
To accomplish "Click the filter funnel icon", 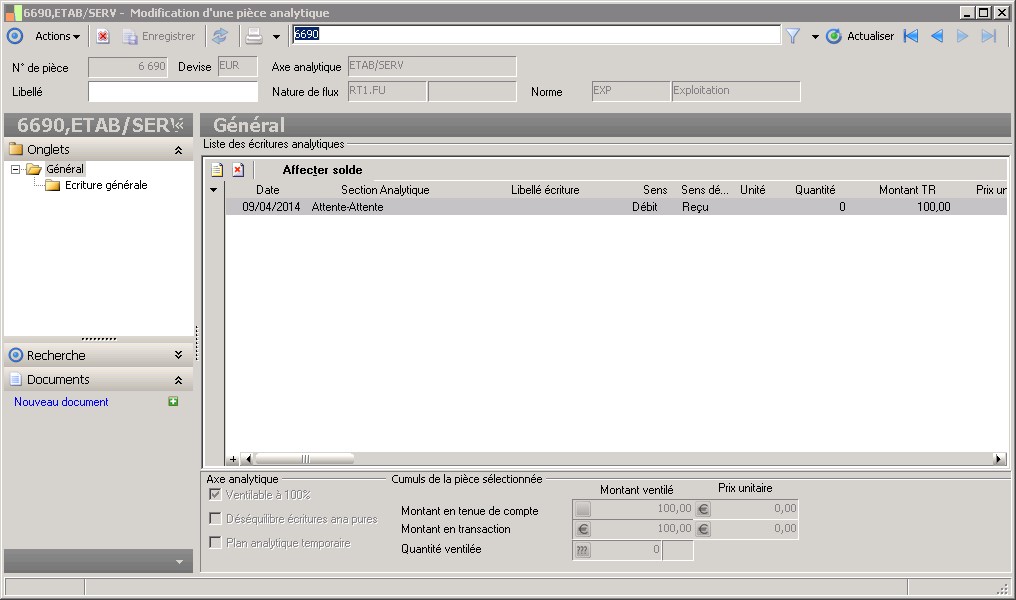I will [793, 36].
